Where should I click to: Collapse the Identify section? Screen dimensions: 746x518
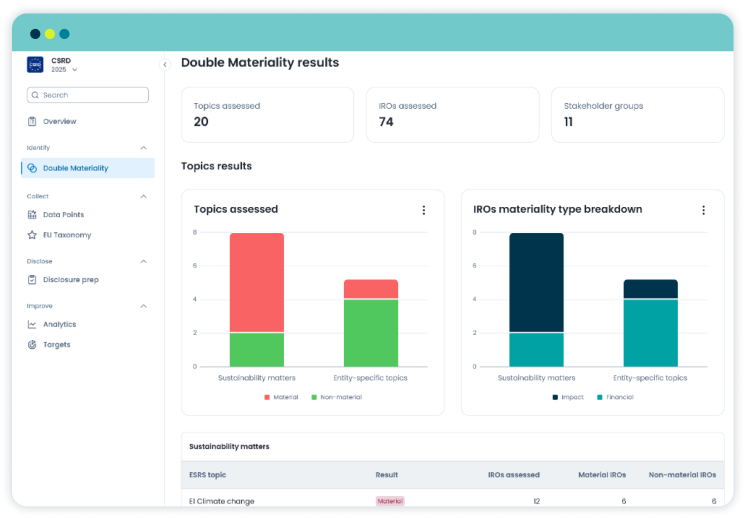(x=143, y=148)
